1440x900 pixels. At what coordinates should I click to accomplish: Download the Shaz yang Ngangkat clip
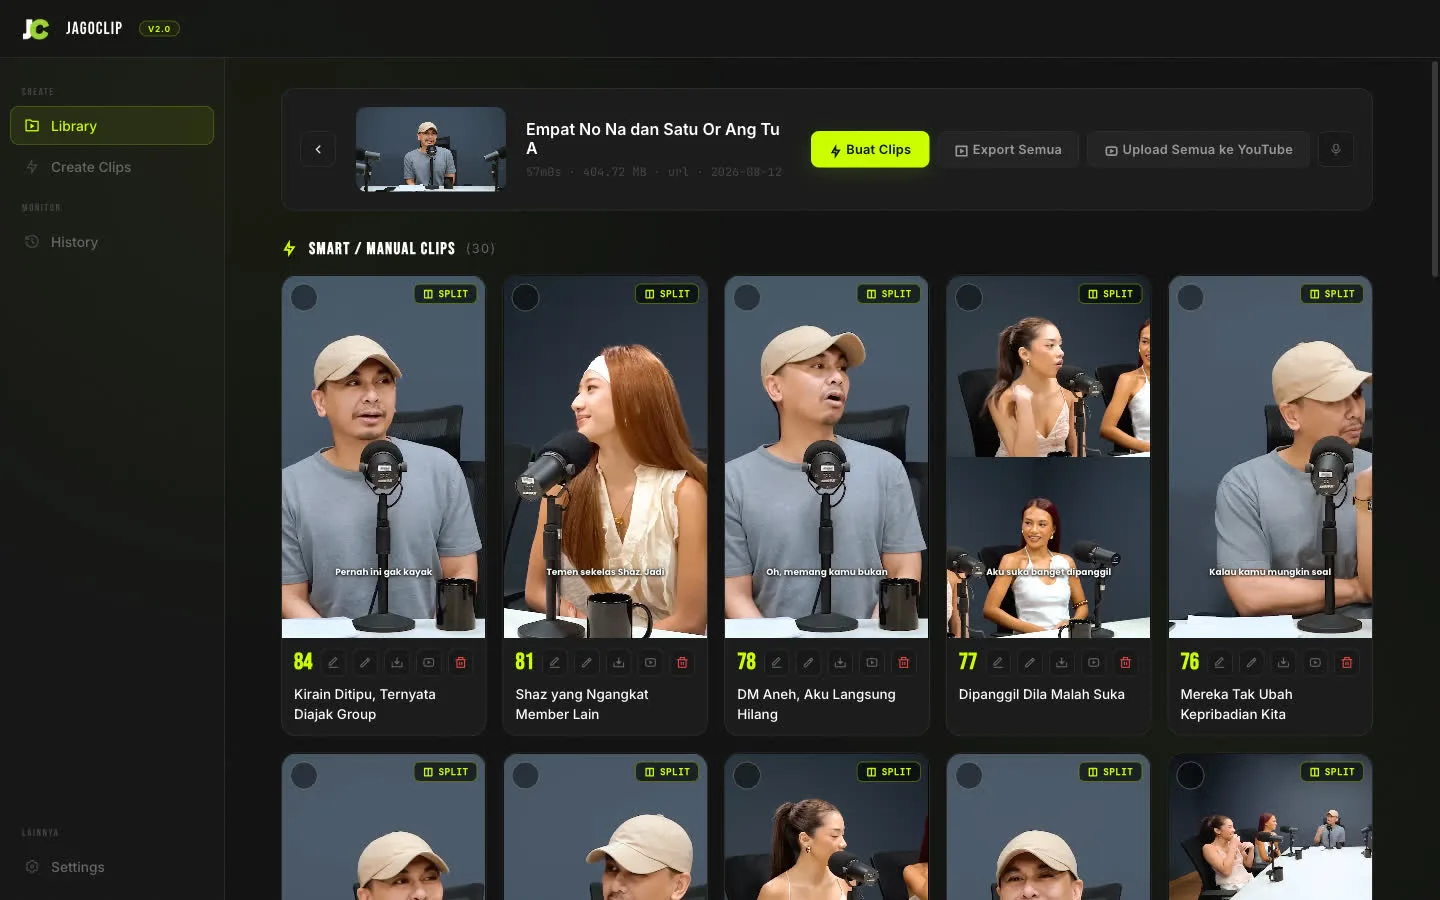[x=619, y=662]
